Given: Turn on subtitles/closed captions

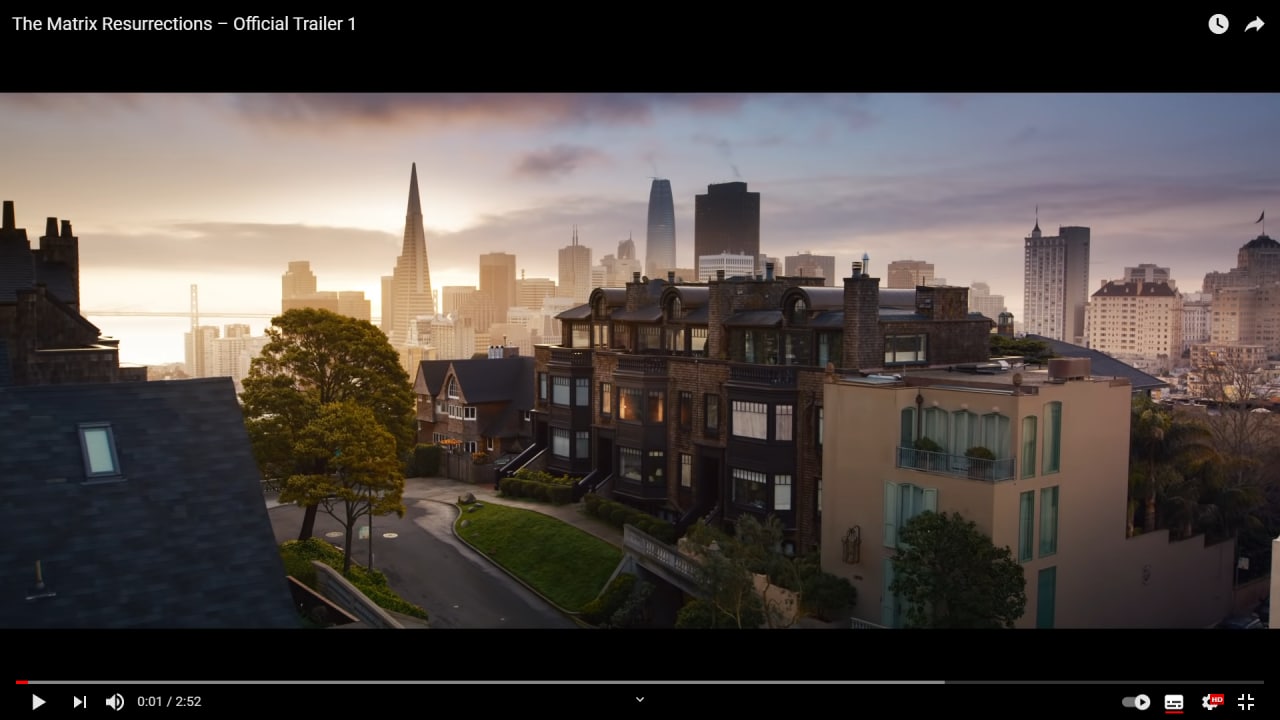Looking at the screenshot, I should 1174,702.
